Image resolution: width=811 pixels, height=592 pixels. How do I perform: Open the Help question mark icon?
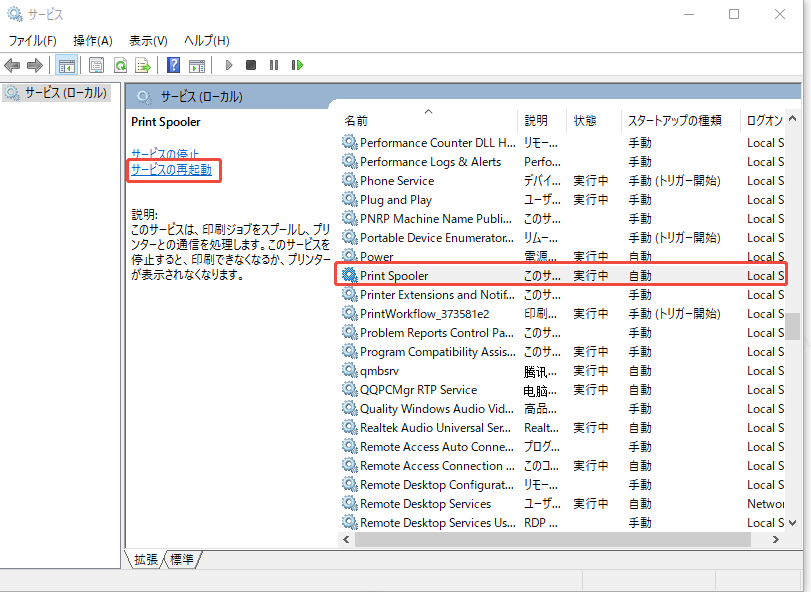(174, 65)
